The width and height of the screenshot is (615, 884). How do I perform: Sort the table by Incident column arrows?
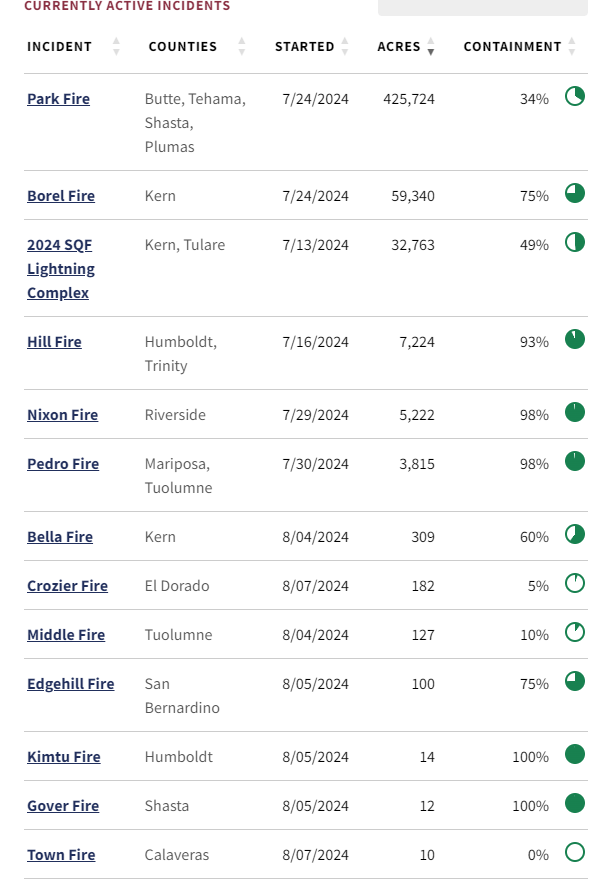coord(116,46)
